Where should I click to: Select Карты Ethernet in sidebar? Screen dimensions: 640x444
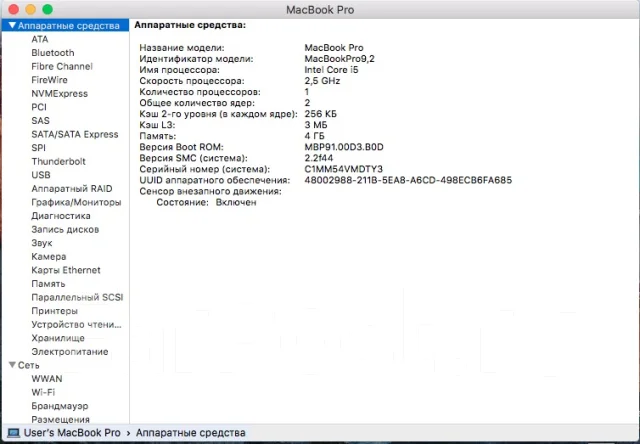click(x=66, y=270)
